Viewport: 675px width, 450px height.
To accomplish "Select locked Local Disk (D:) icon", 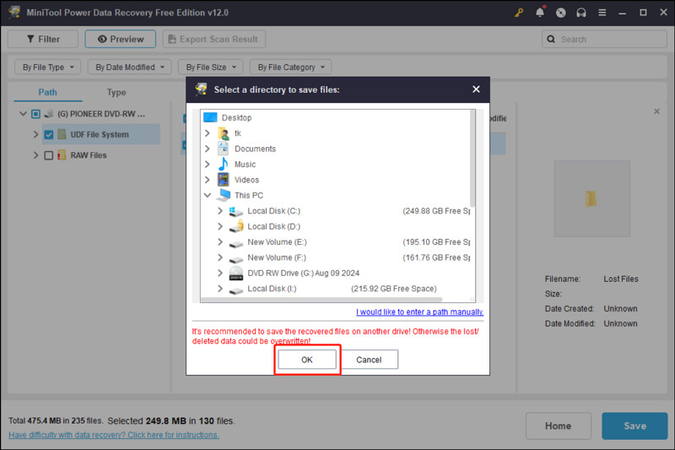I will 236,227.
